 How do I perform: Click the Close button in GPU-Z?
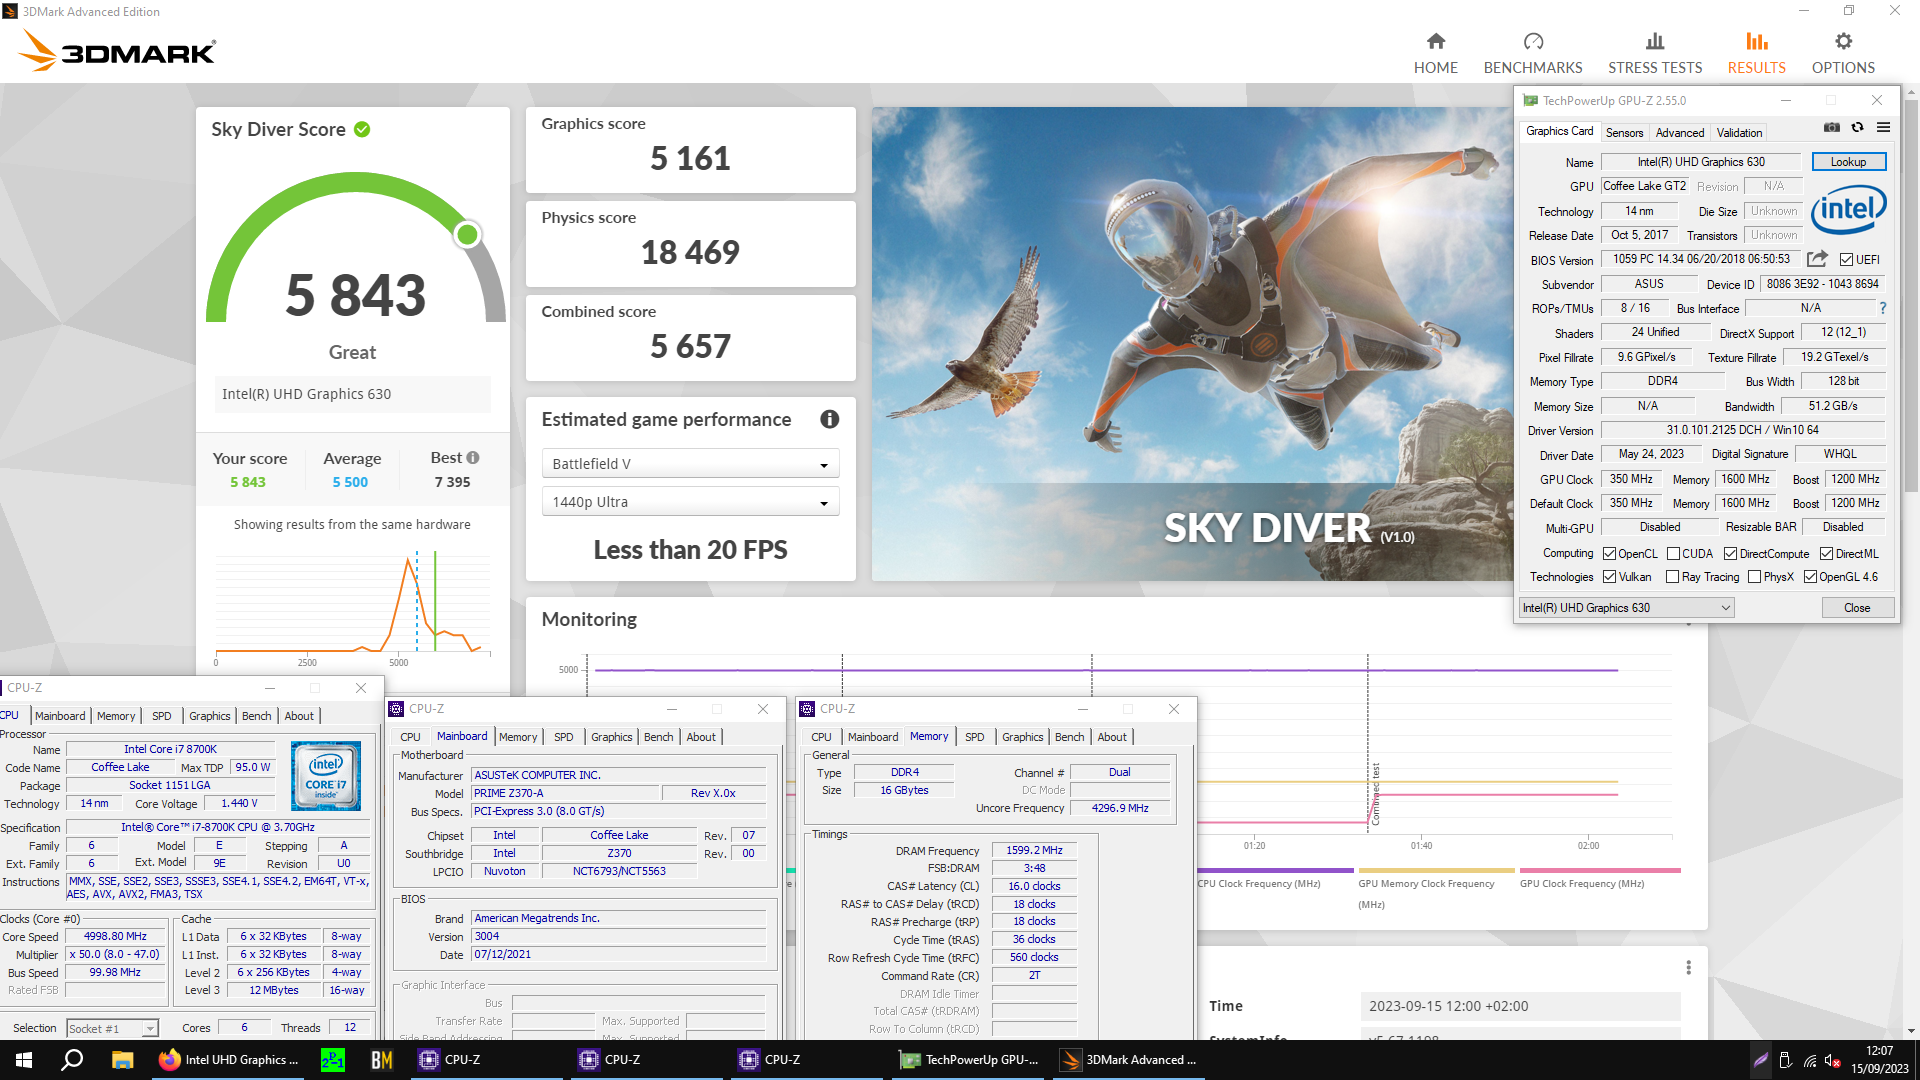pyautogui.click(x=1856, y=608)
